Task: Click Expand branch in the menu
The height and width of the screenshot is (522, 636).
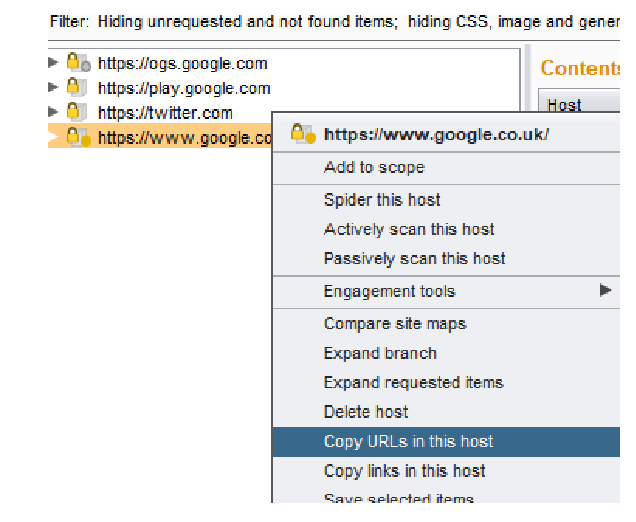Action: (x=380, y=353)
